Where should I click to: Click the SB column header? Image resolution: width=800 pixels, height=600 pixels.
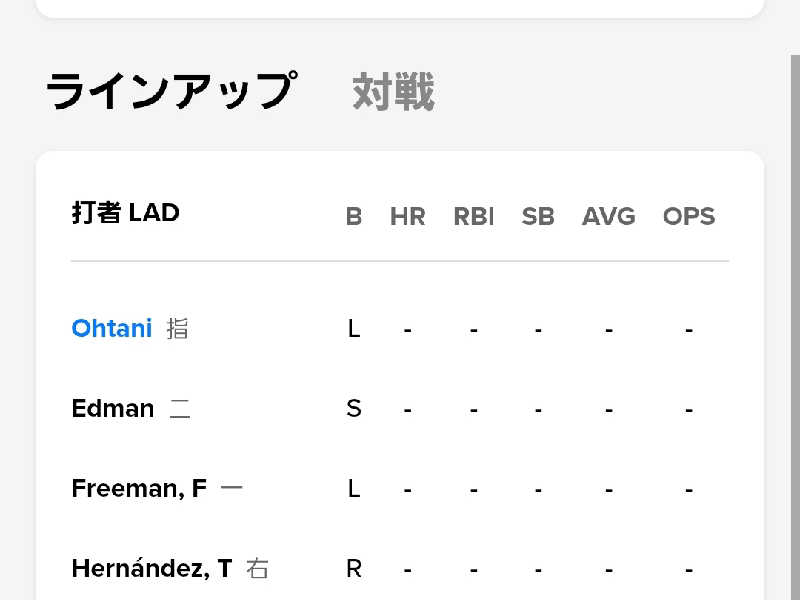(x=538, y=217)
